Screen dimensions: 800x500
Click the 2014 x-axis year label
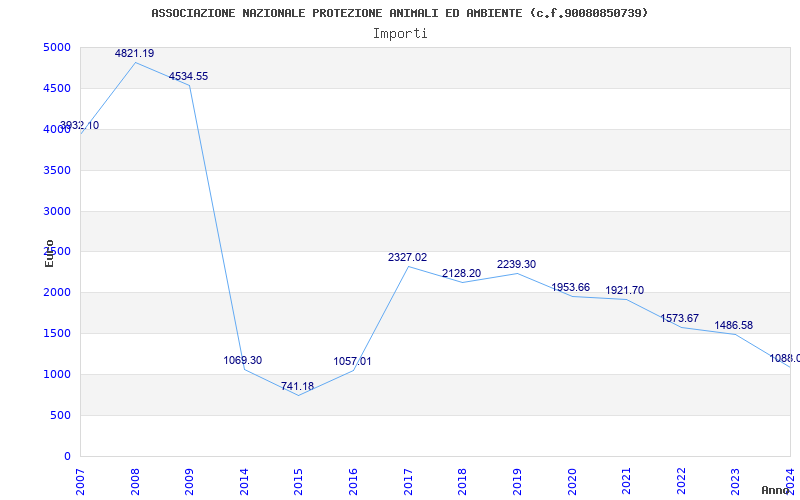pyautogui.click(x=244, y=482)
